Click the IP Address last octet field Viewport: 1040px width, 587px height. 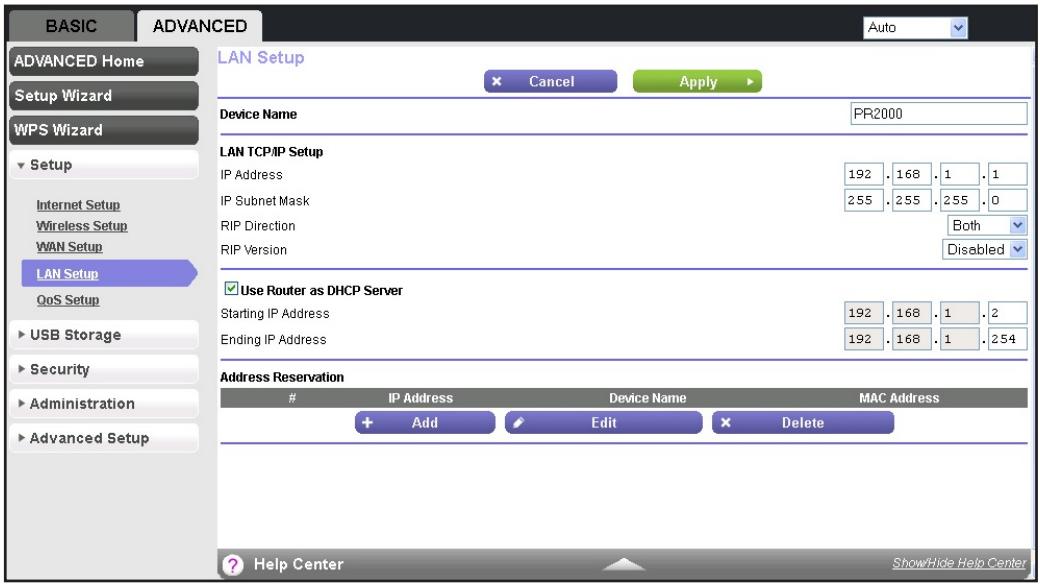tap(1008, 174)
